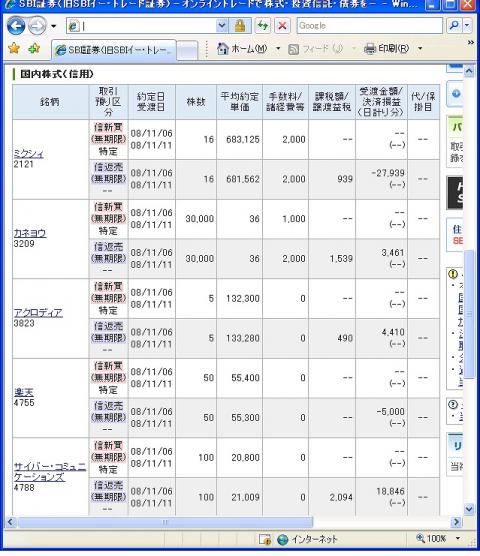Open the Home button dropdown arrow
Screen dimensions: 480x556
278,48
